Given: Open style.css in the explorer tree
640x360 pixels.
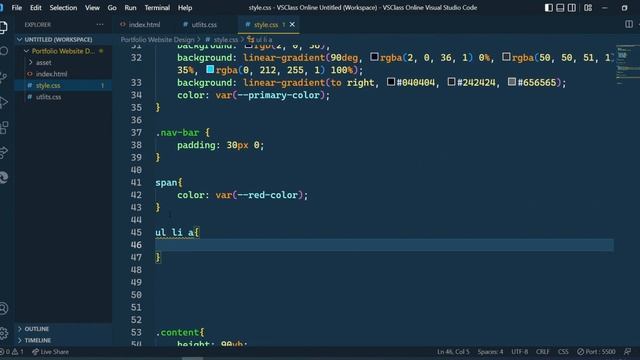Looking at the screenshot, I should pyautogui.click(x=48, y=85).
